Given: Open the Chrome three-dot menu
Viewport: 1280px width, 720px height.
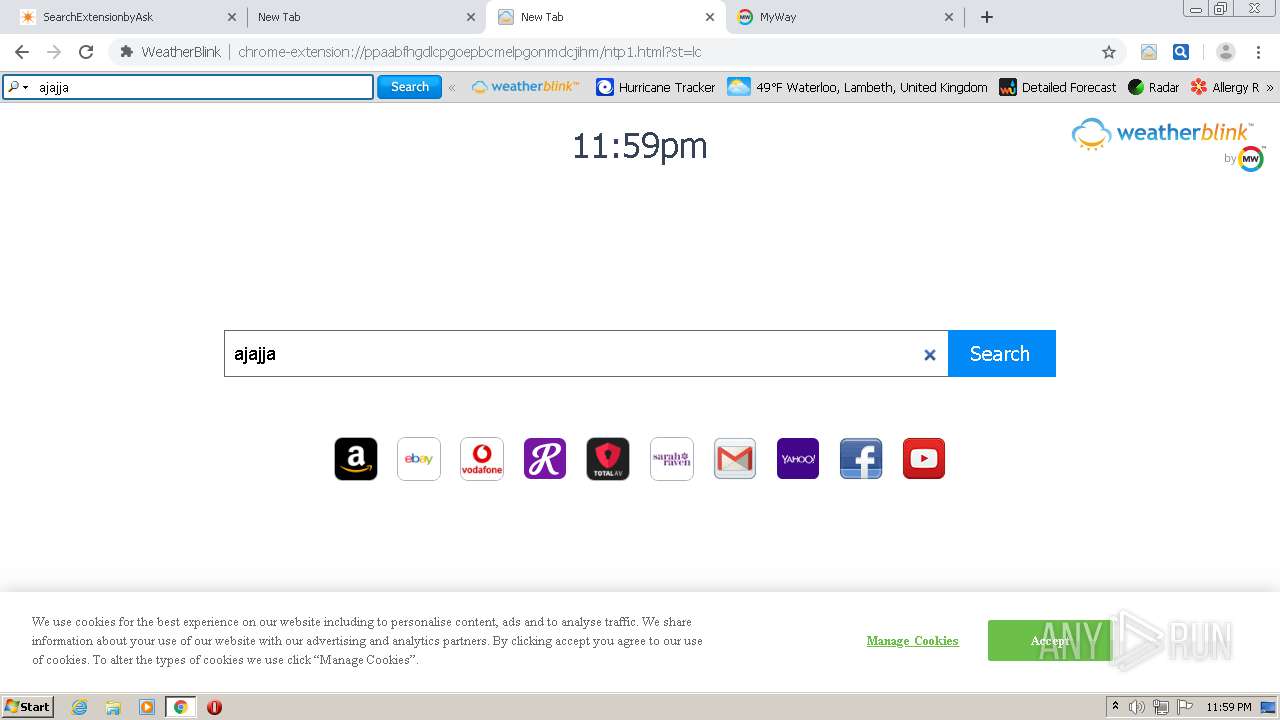Looking at the screenshot, I should click(x=1259, y=52).
